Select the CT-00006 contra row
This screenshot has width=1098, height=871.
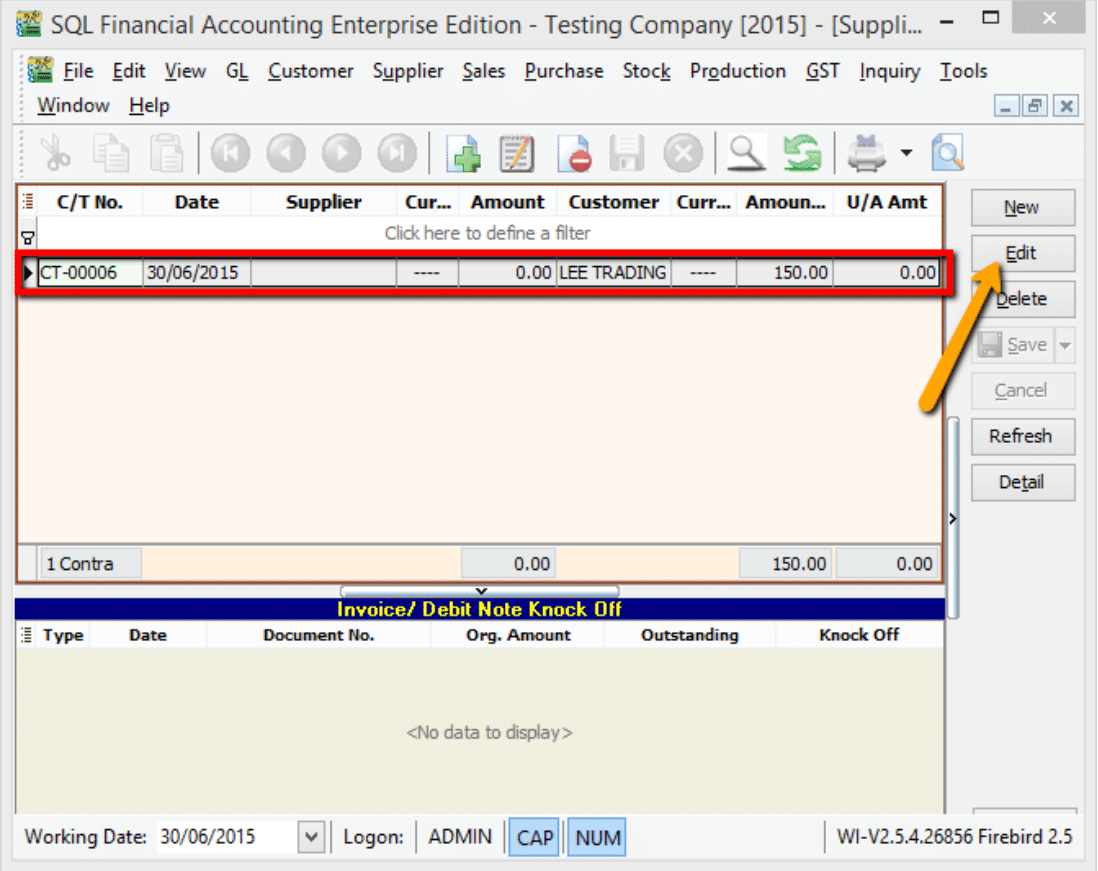pyautogui.click(x=90, y=272)
